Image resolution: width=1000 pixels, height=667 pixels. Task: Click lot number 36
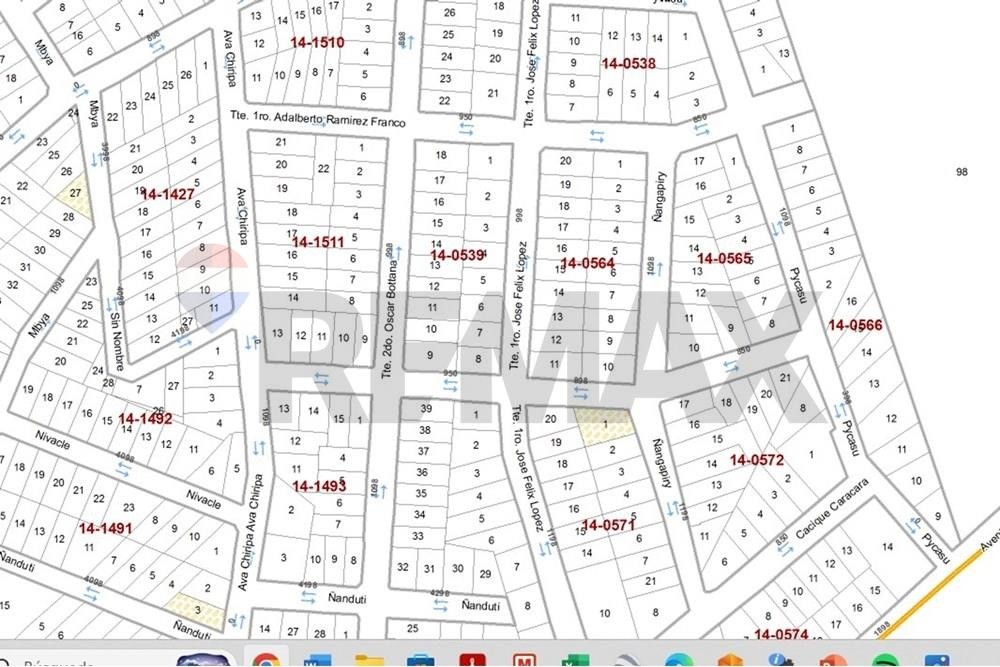[422, 473]
